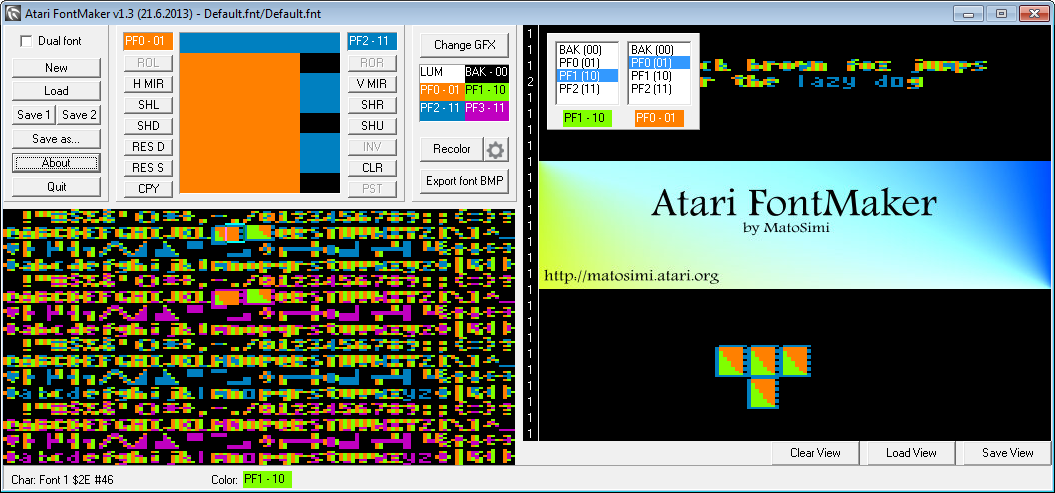Select PF1 (10) in the right recolor list

click(x=659, y=75)
